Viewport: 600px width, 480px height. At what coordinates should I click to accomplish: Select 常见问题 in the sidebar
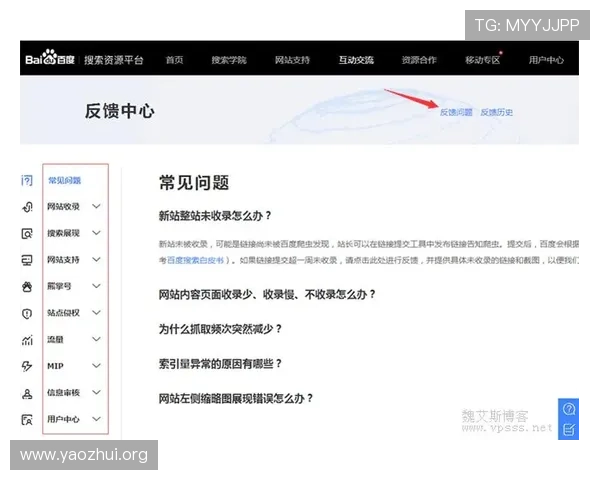(64, 180)
